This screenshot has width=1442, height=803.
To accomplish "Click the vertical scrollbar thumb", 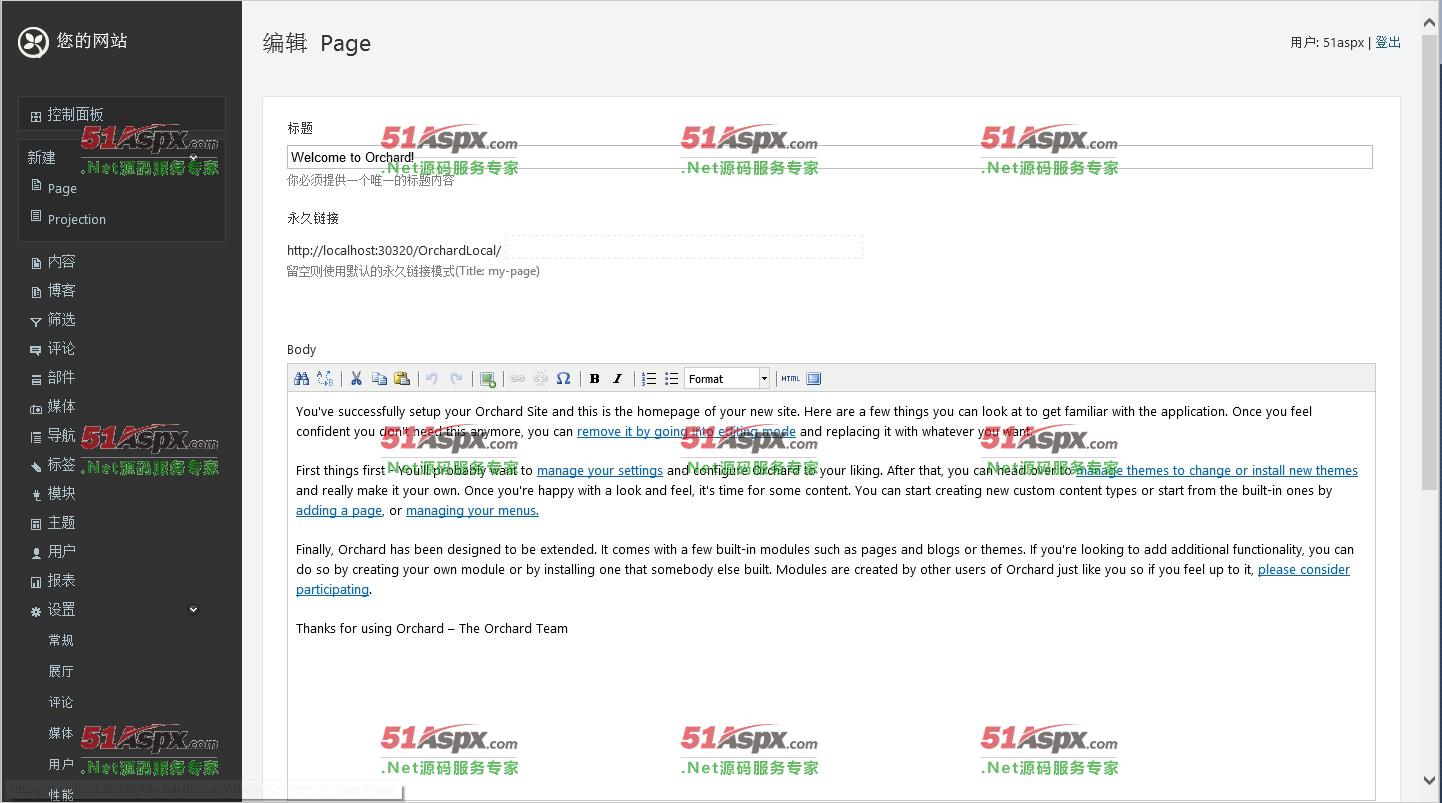I will click(x=1430, y=260).
